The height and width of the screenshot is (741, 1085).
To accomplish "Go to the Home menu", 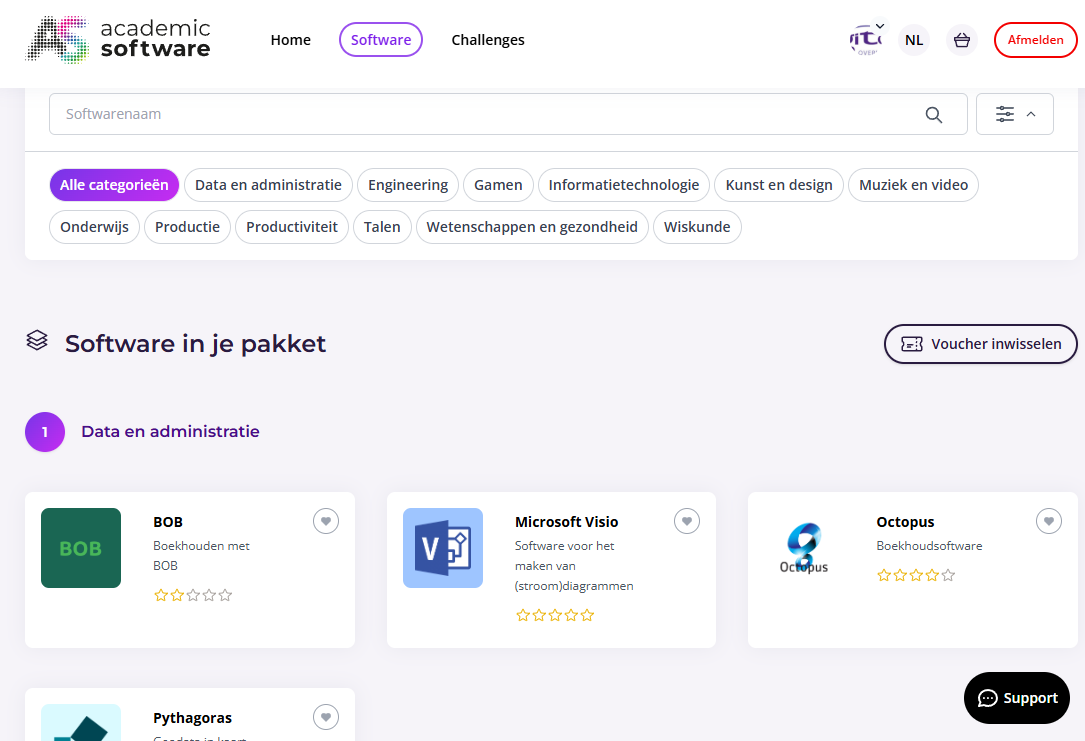I will 291,40.
